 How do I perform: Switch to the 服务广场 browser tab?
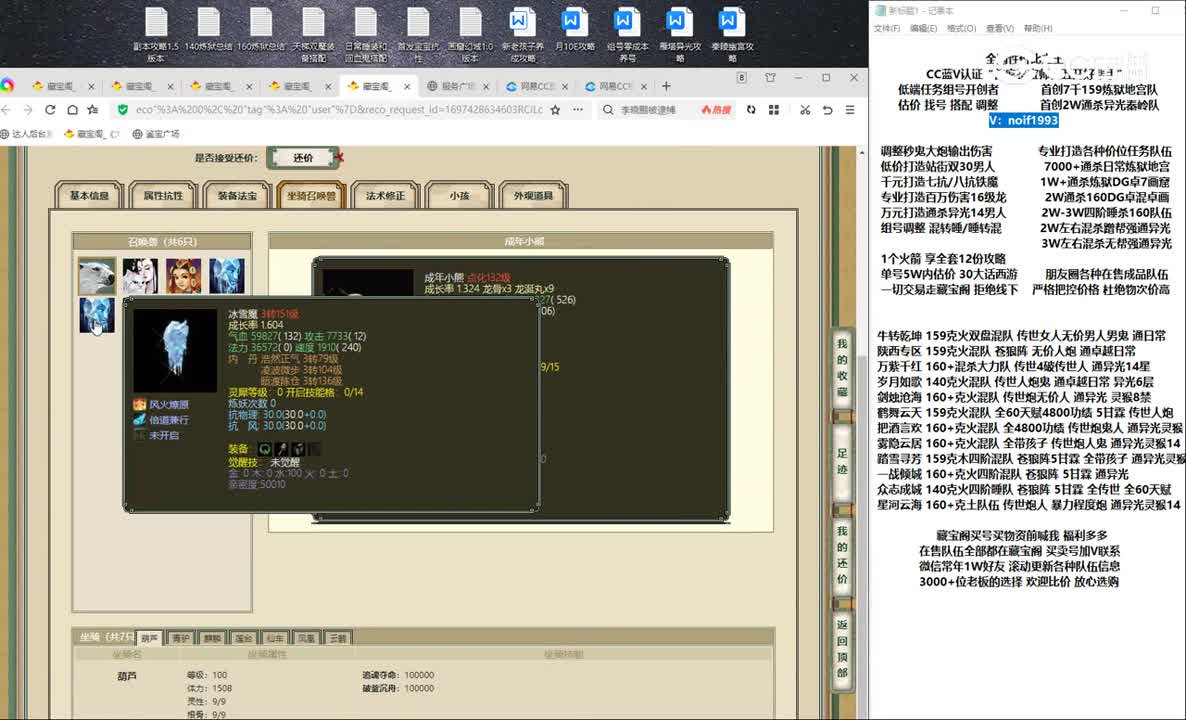click(456, 86)
